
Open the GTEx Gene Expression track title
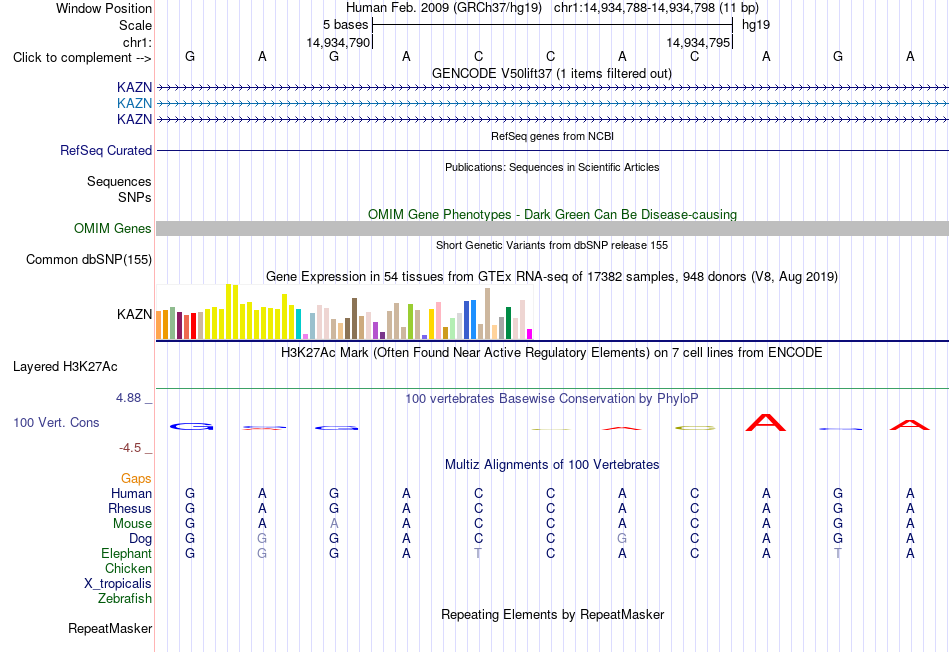pos(552,276)
